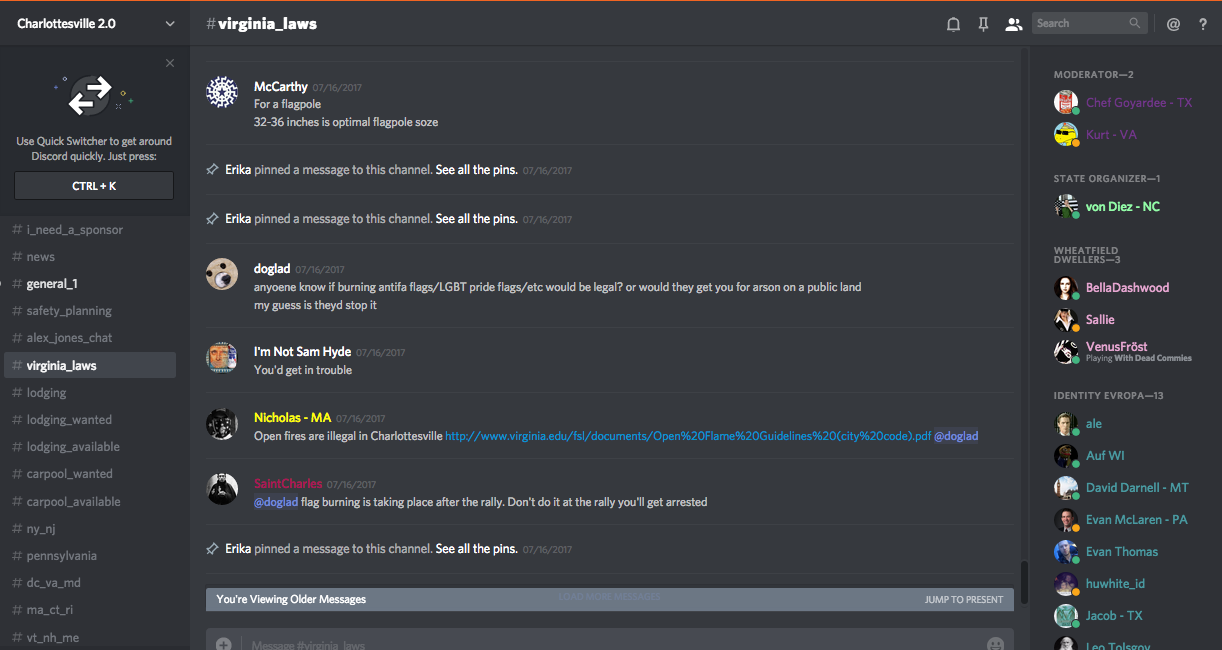Select member von Diez - NC
The width and height of the screenshot is (1222, 650).
point(1122,207)
